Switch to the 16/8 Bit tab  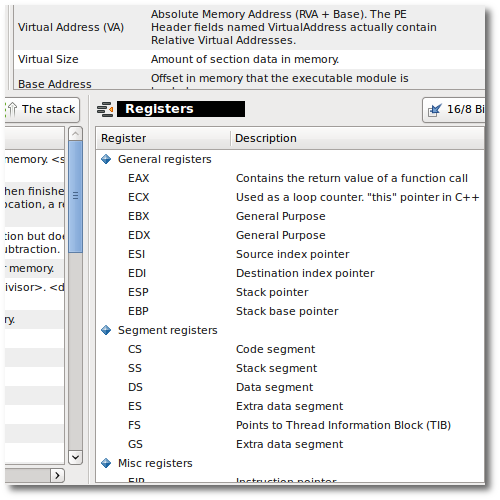(x=454, y=110)
